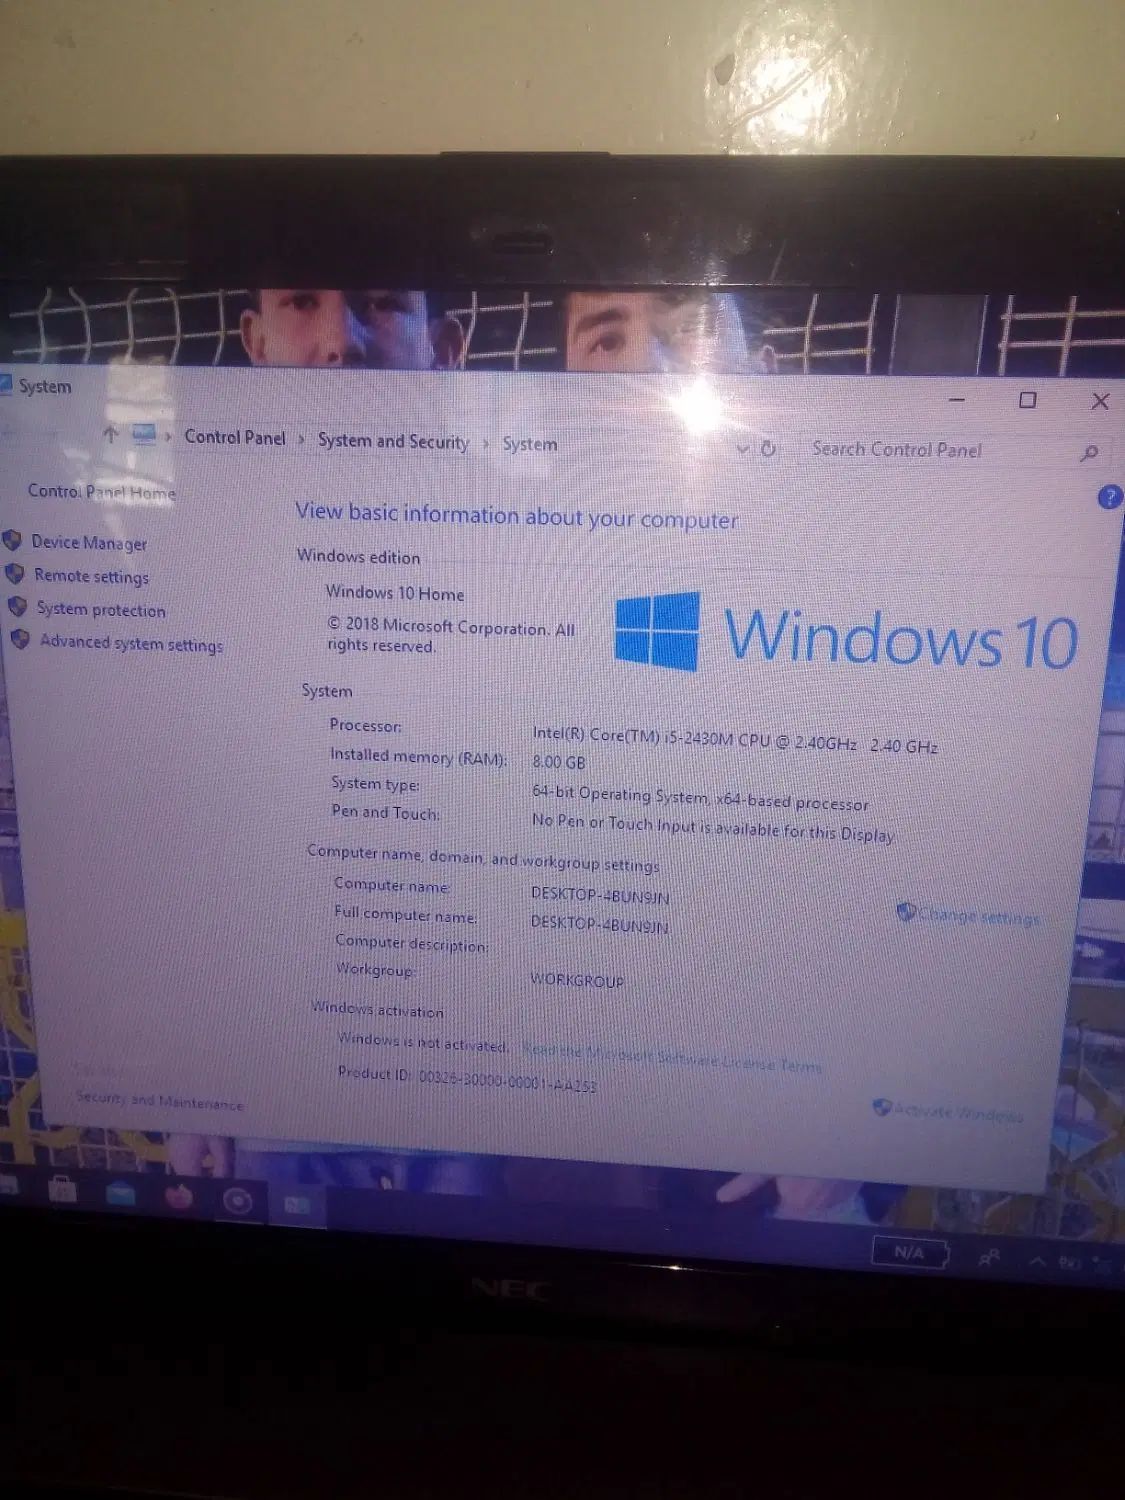Click the 'No Pen or Touch Input' text
Viewport: 1125px width, 1500px height.
713,828
